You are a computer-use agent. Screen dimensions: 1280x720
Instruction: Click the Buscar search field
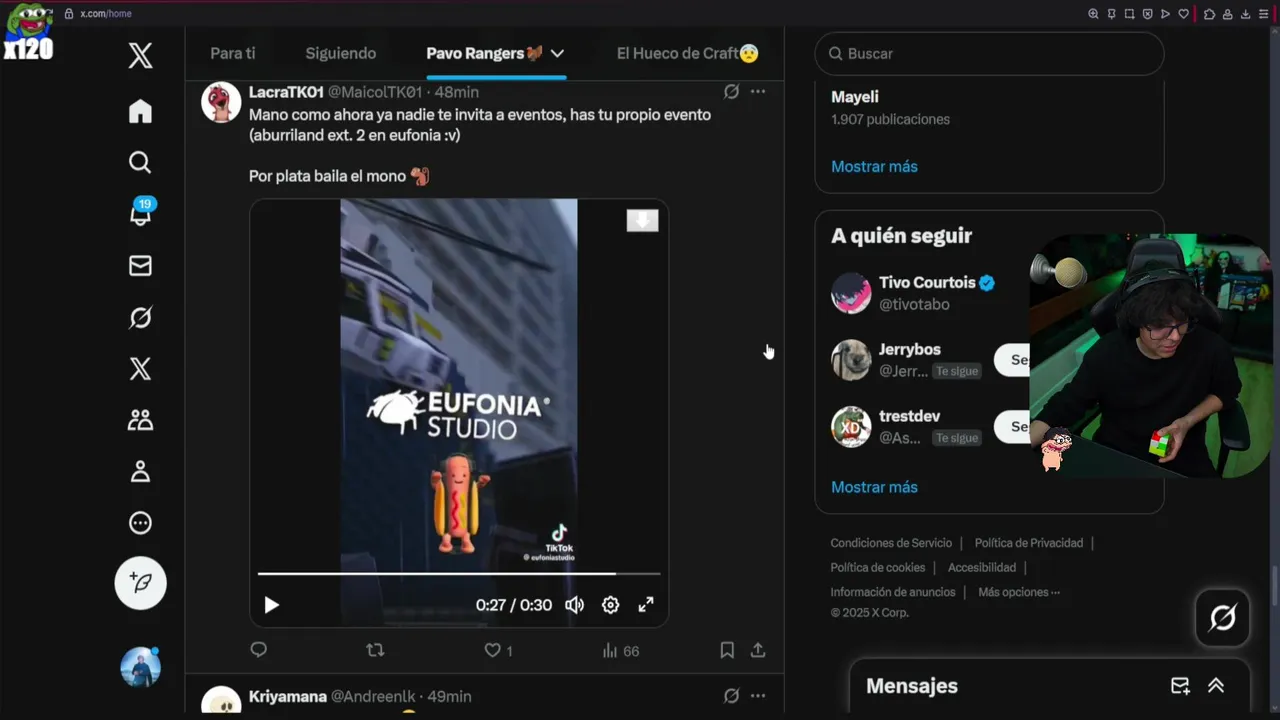(x=990, y=53)
